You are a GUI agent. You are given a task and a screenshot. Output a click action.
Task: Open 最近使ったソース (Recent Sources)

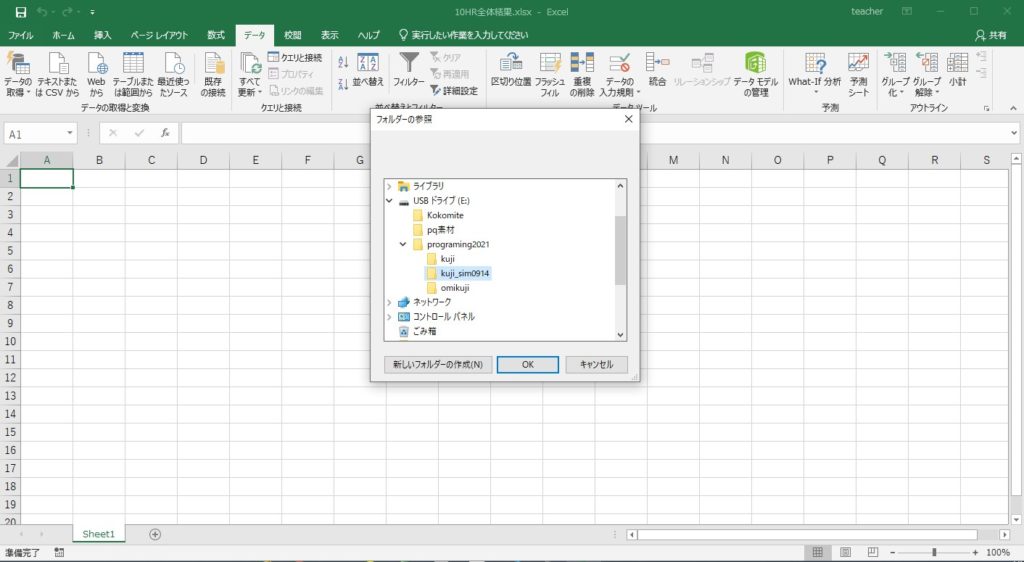tap(174, 75)
